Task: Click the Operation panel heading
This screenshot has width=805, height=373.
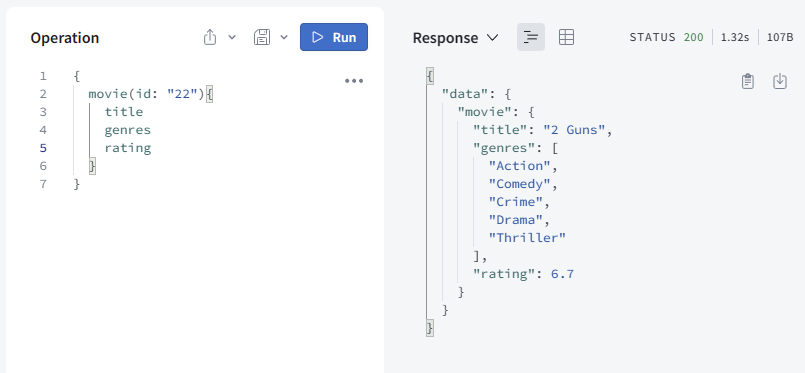Action: click(65, 38)
